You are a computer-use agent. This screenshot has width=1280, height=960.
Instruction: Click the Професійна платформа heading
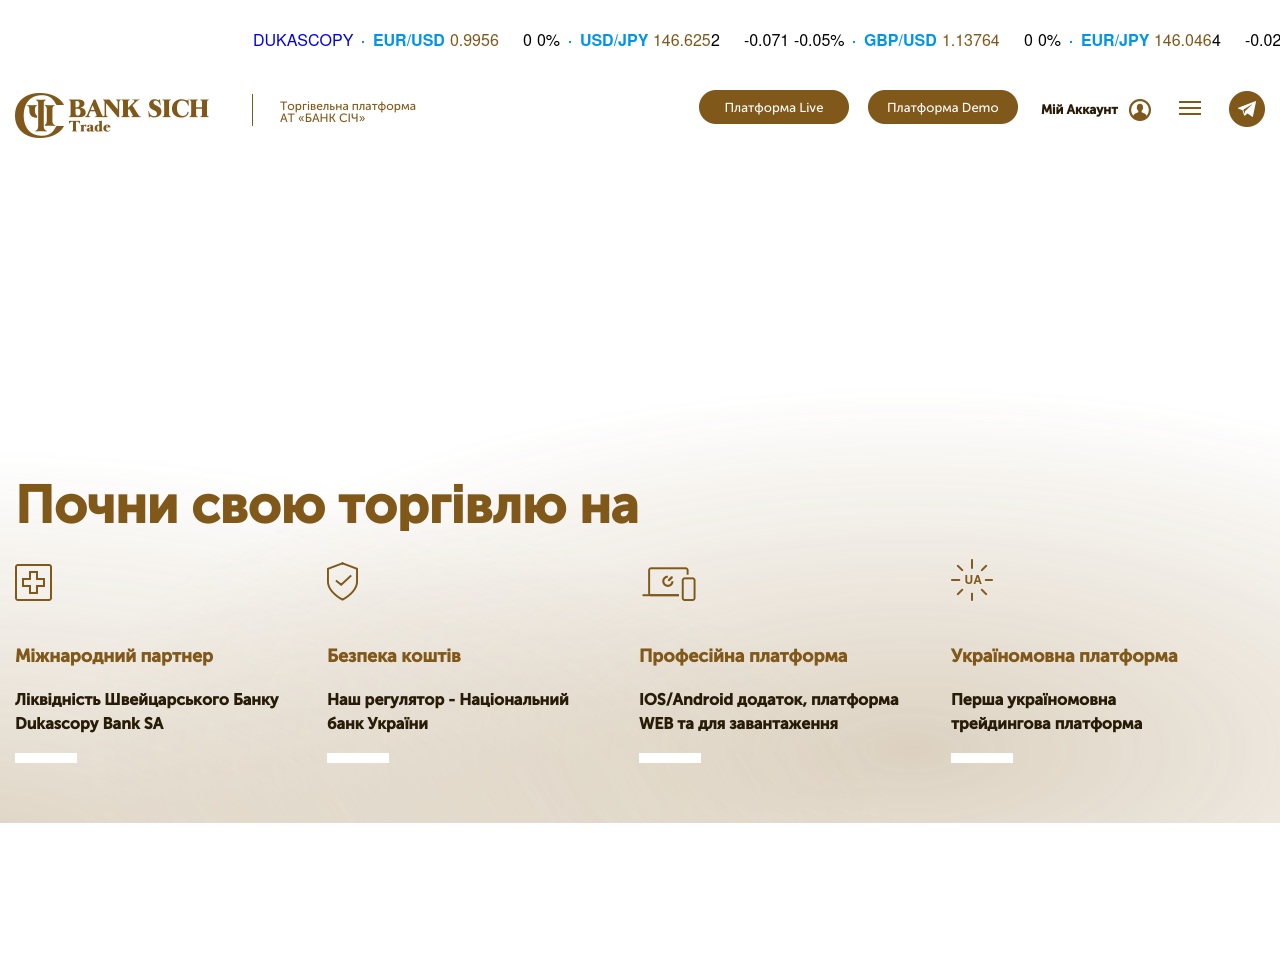[x=743, y=656]
